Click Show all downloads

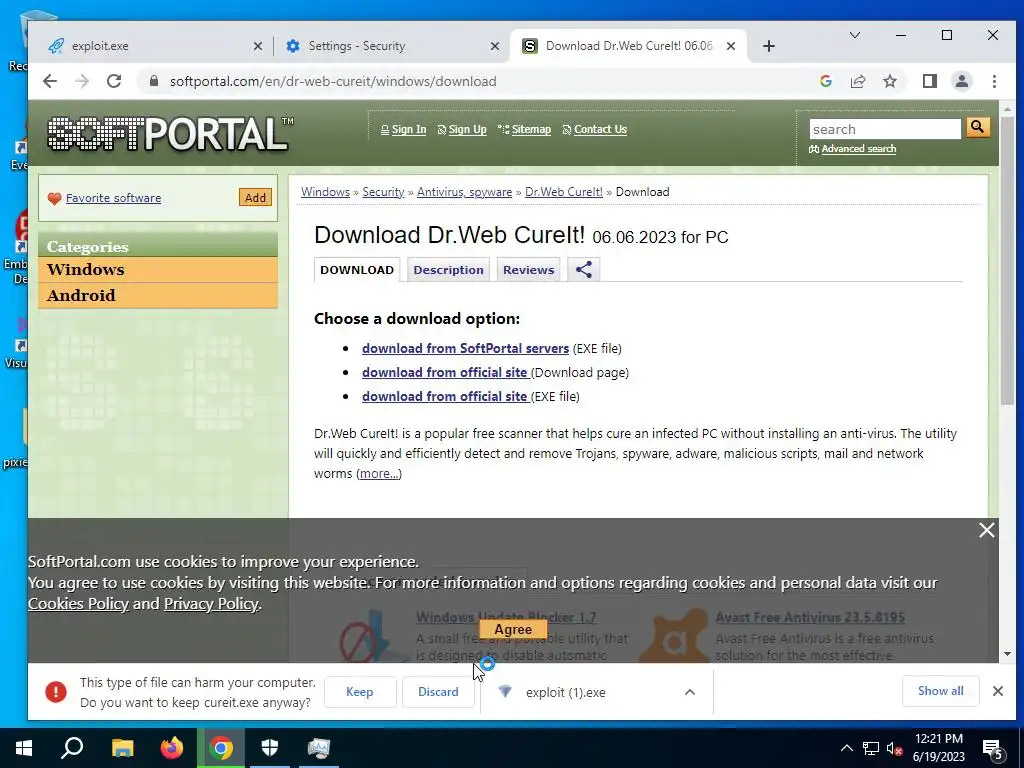940,691
